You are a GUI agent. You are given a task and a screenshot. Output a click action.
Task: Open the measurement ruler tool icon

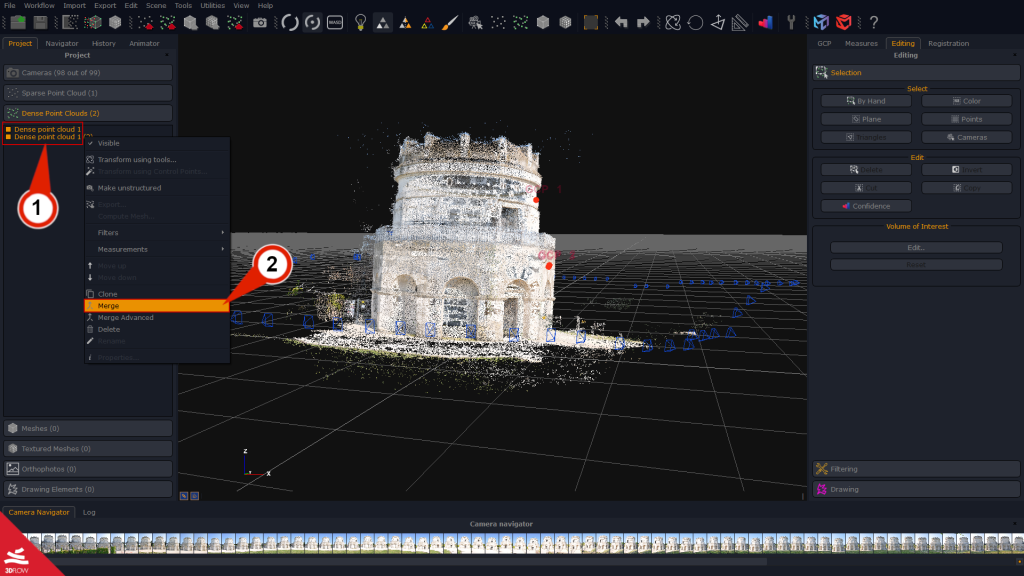click(x=739, y=21)
